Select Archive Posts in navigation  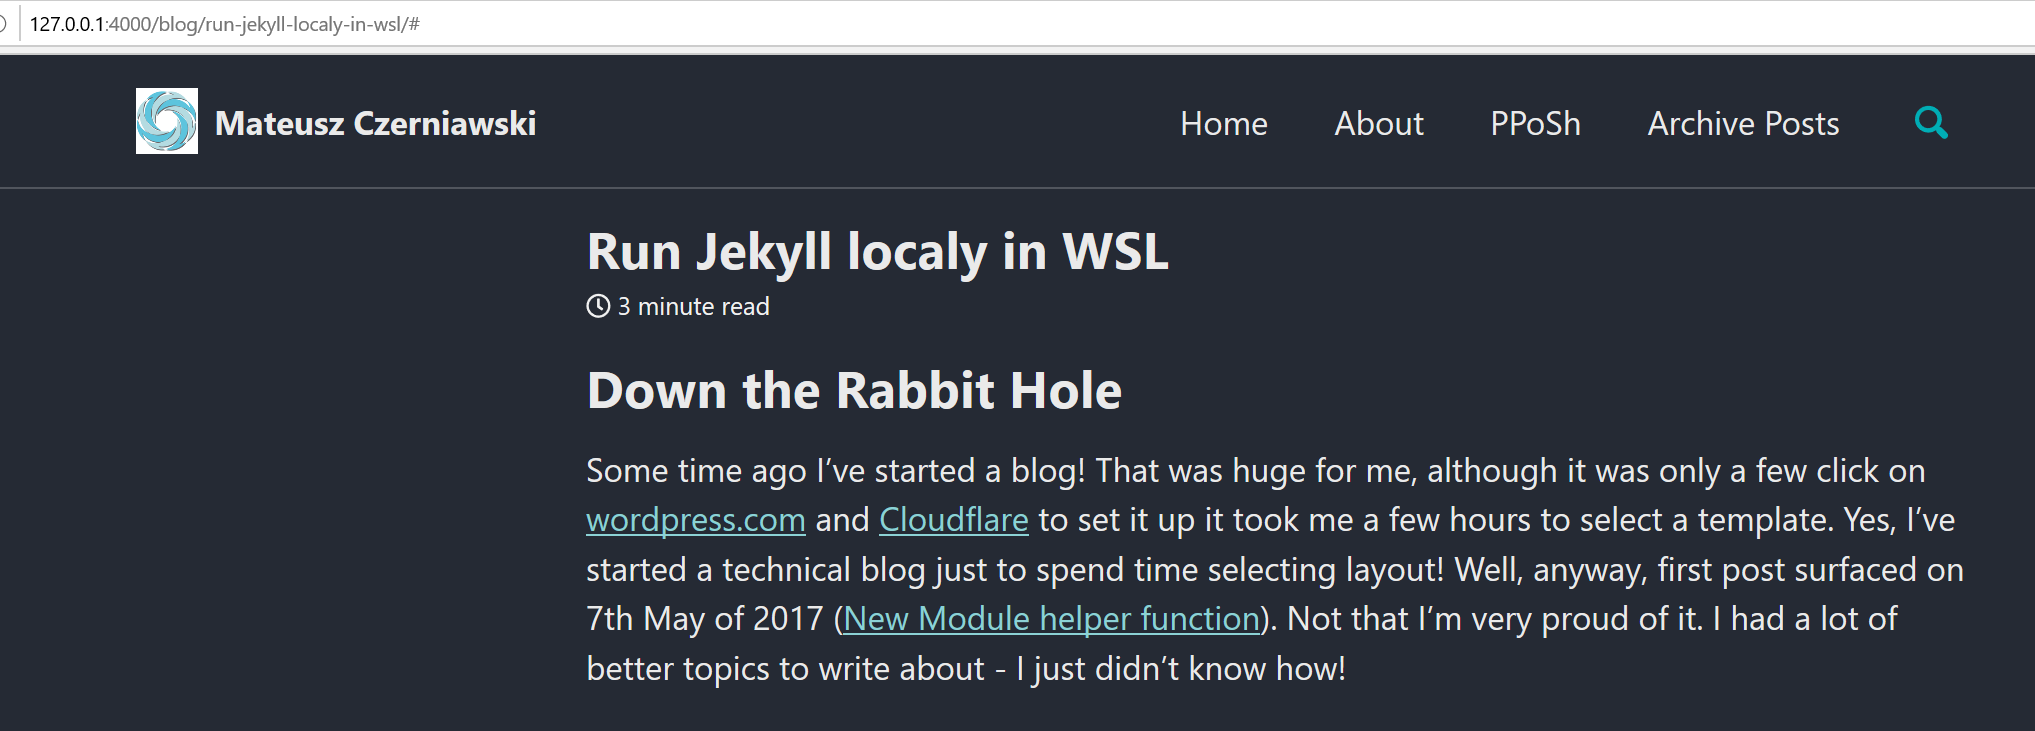[x=1743, y=123]
